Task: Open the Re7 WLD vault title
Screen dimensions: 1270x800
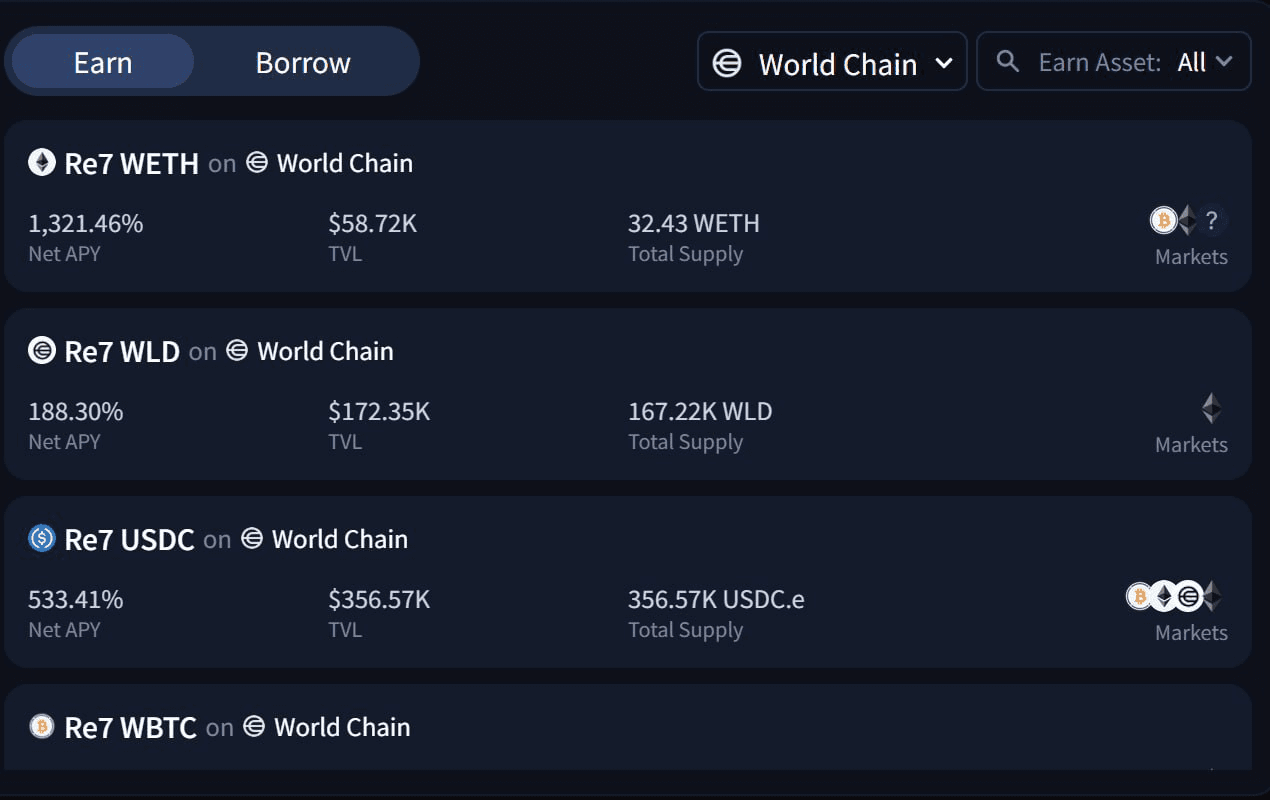Action: pos(122,351)
